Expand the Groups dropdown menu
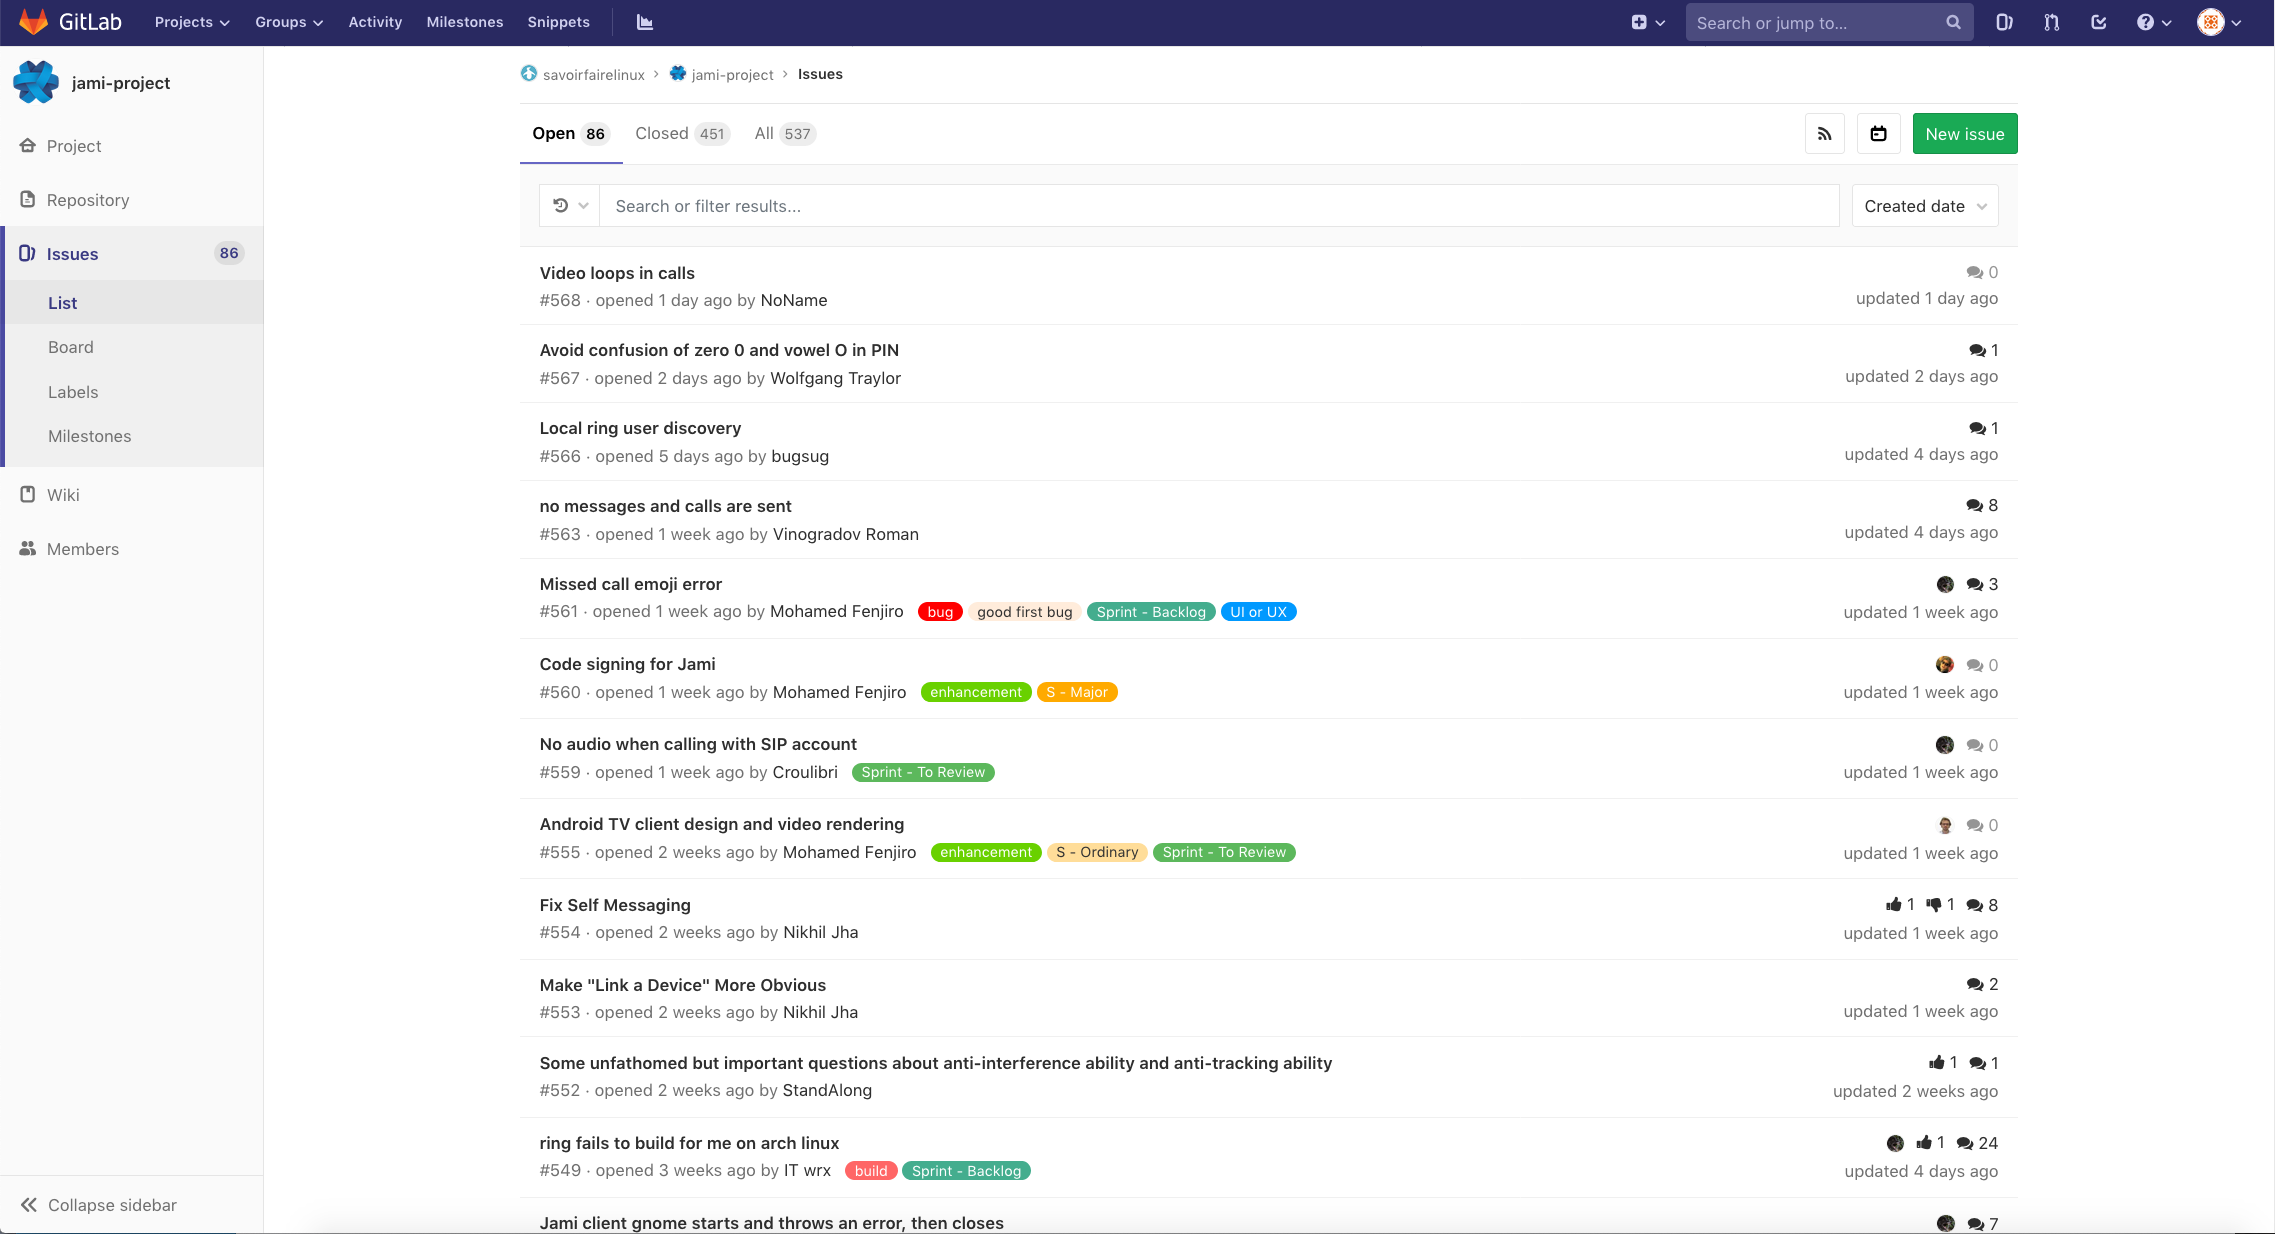Viewport: 2275px width, 1234px height. point(289,22)
